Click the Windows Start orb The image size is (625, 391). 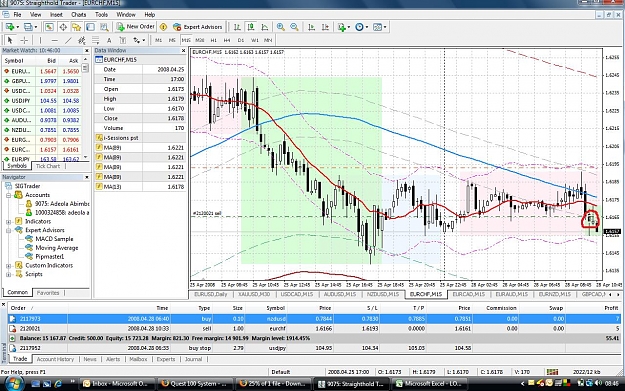pos(13,383)
